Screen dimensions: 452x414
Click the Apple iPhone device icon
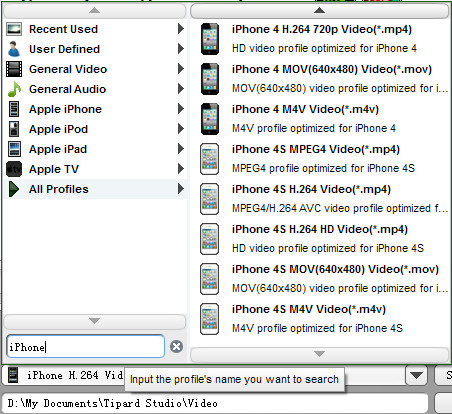14,109
